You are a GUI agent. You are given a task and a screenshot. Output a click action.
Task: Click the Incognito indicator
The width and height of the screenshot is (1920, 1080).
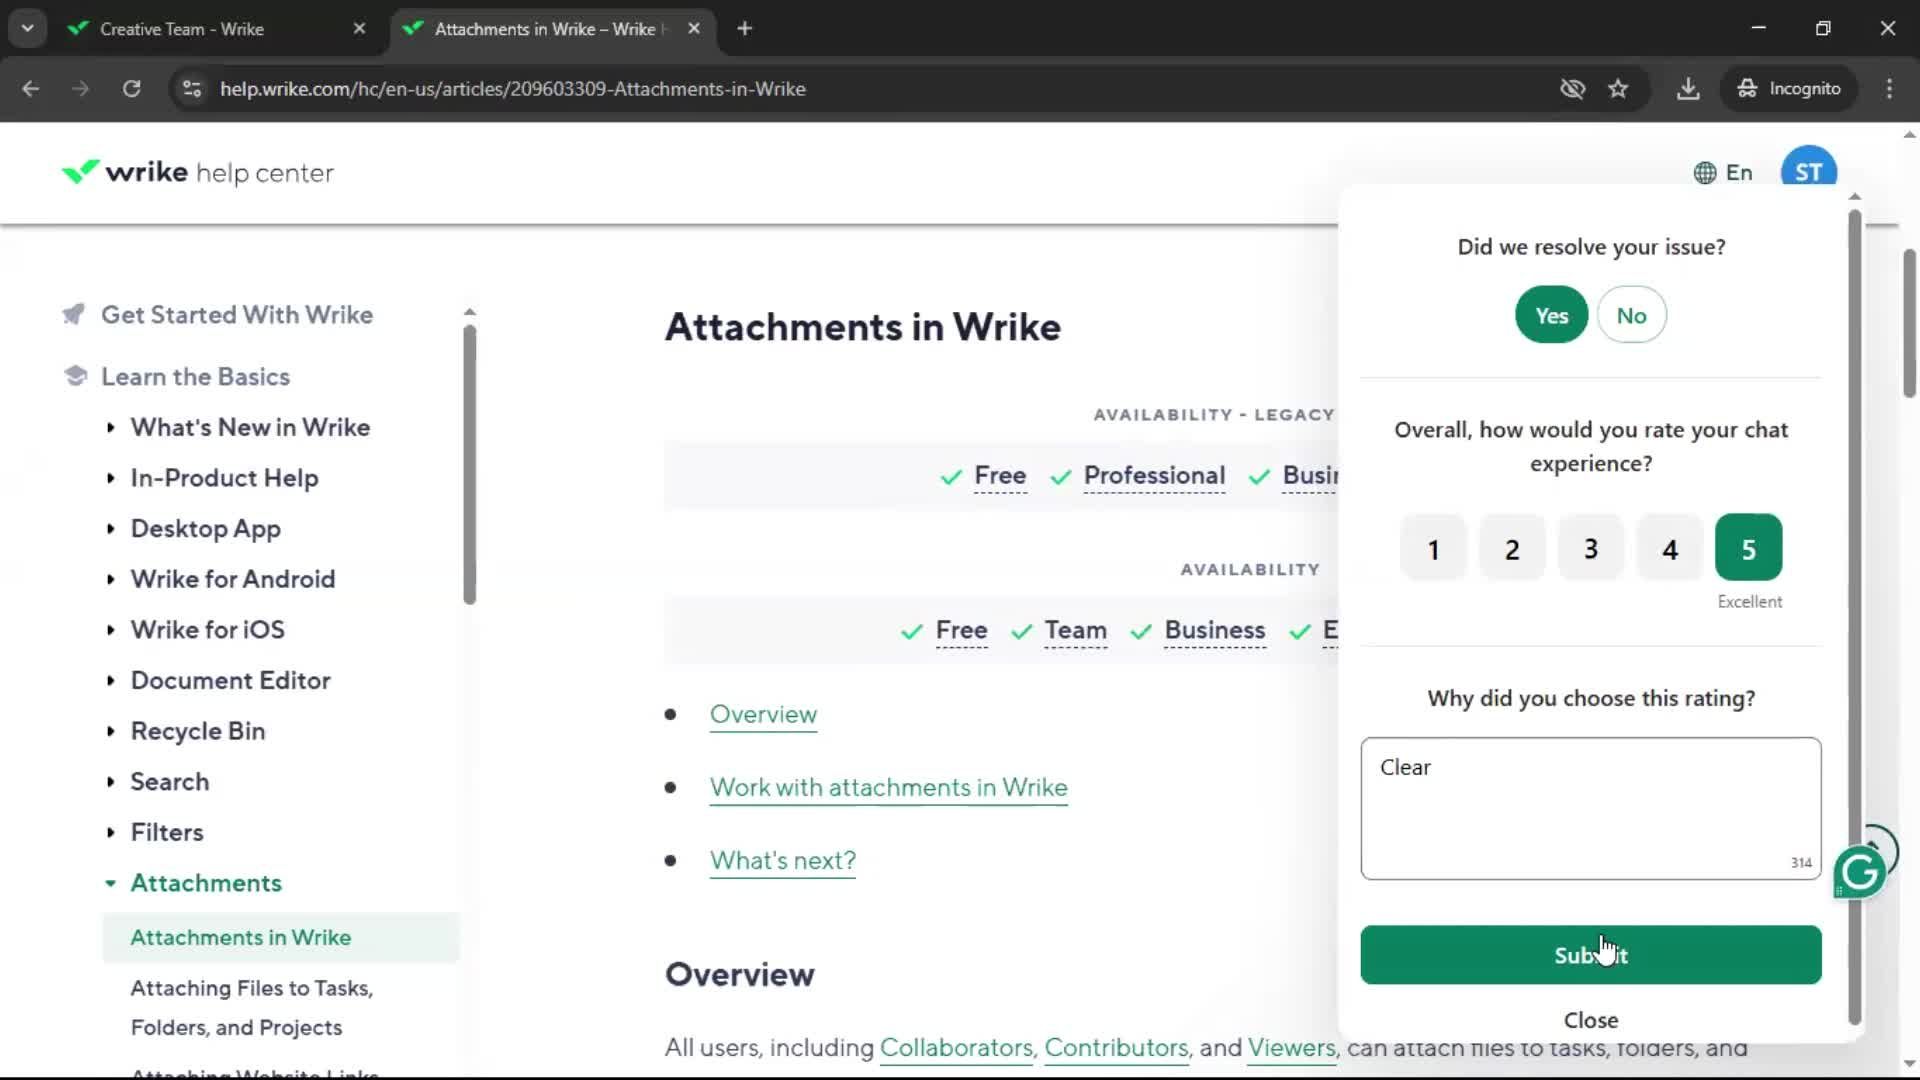click(x=1789, y=89)
